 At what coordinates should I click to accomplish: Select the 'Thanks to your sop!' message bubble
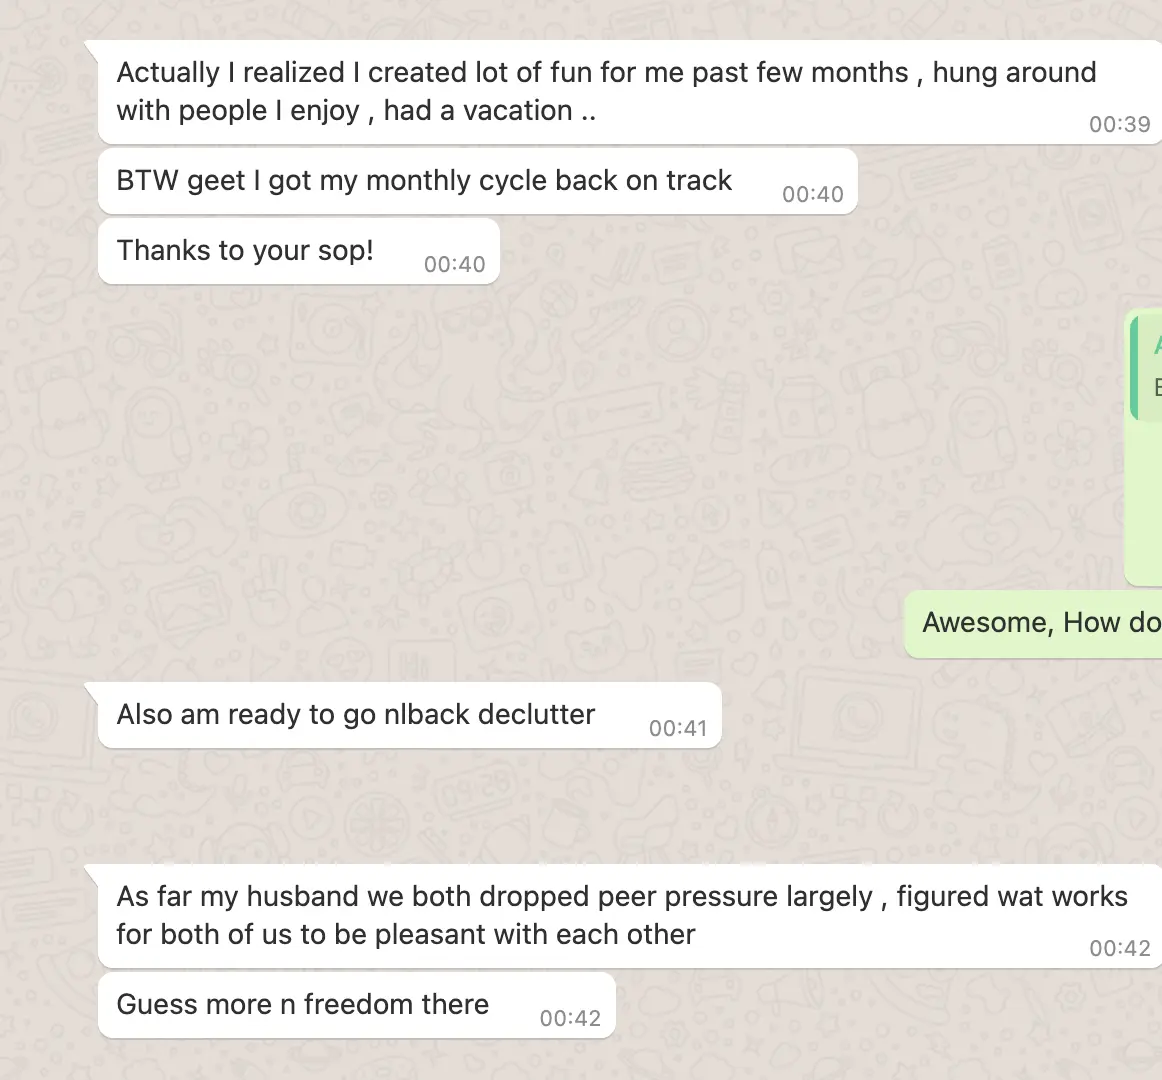[299, 251]
